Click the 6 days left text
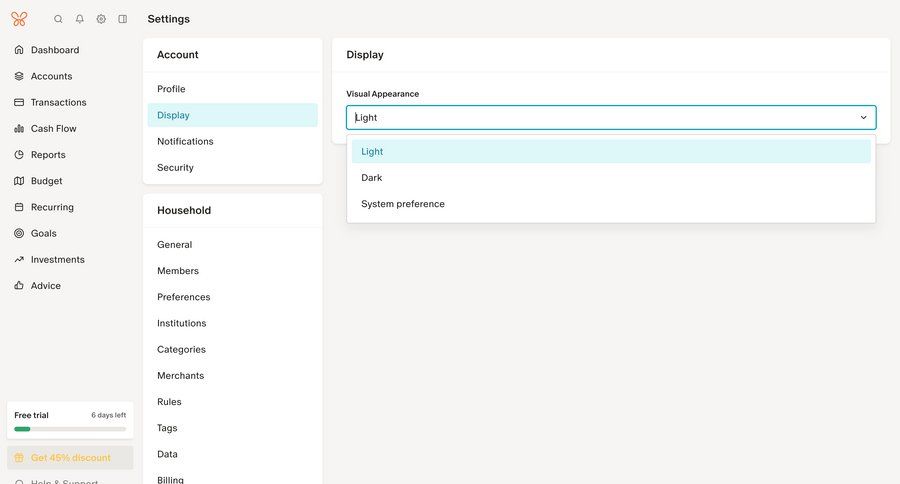This screenshot has width=900, height=484. (108, 415)
